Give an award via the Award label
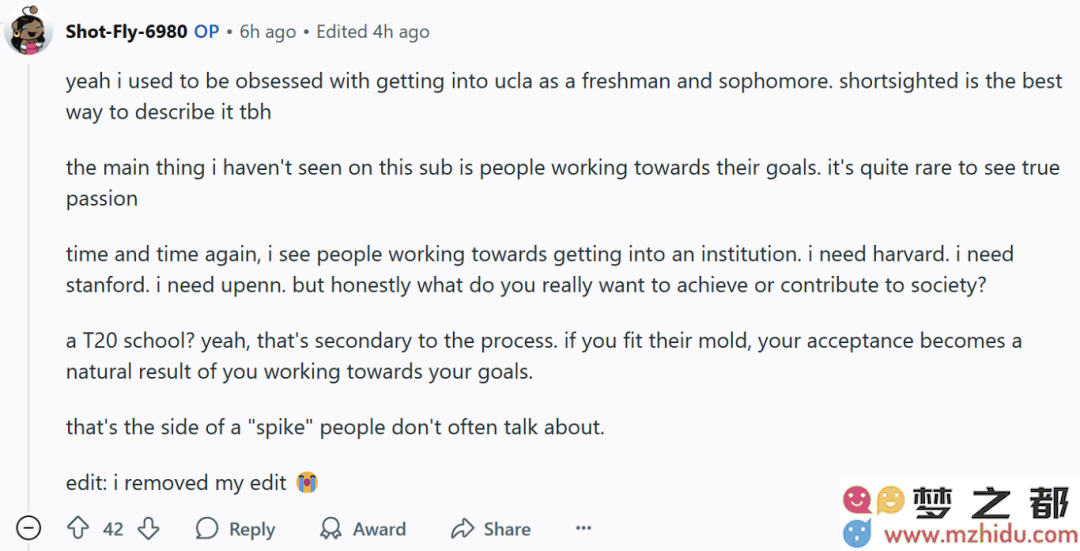Viewport: 1080px width, 551px height. [x=380, y=529]
